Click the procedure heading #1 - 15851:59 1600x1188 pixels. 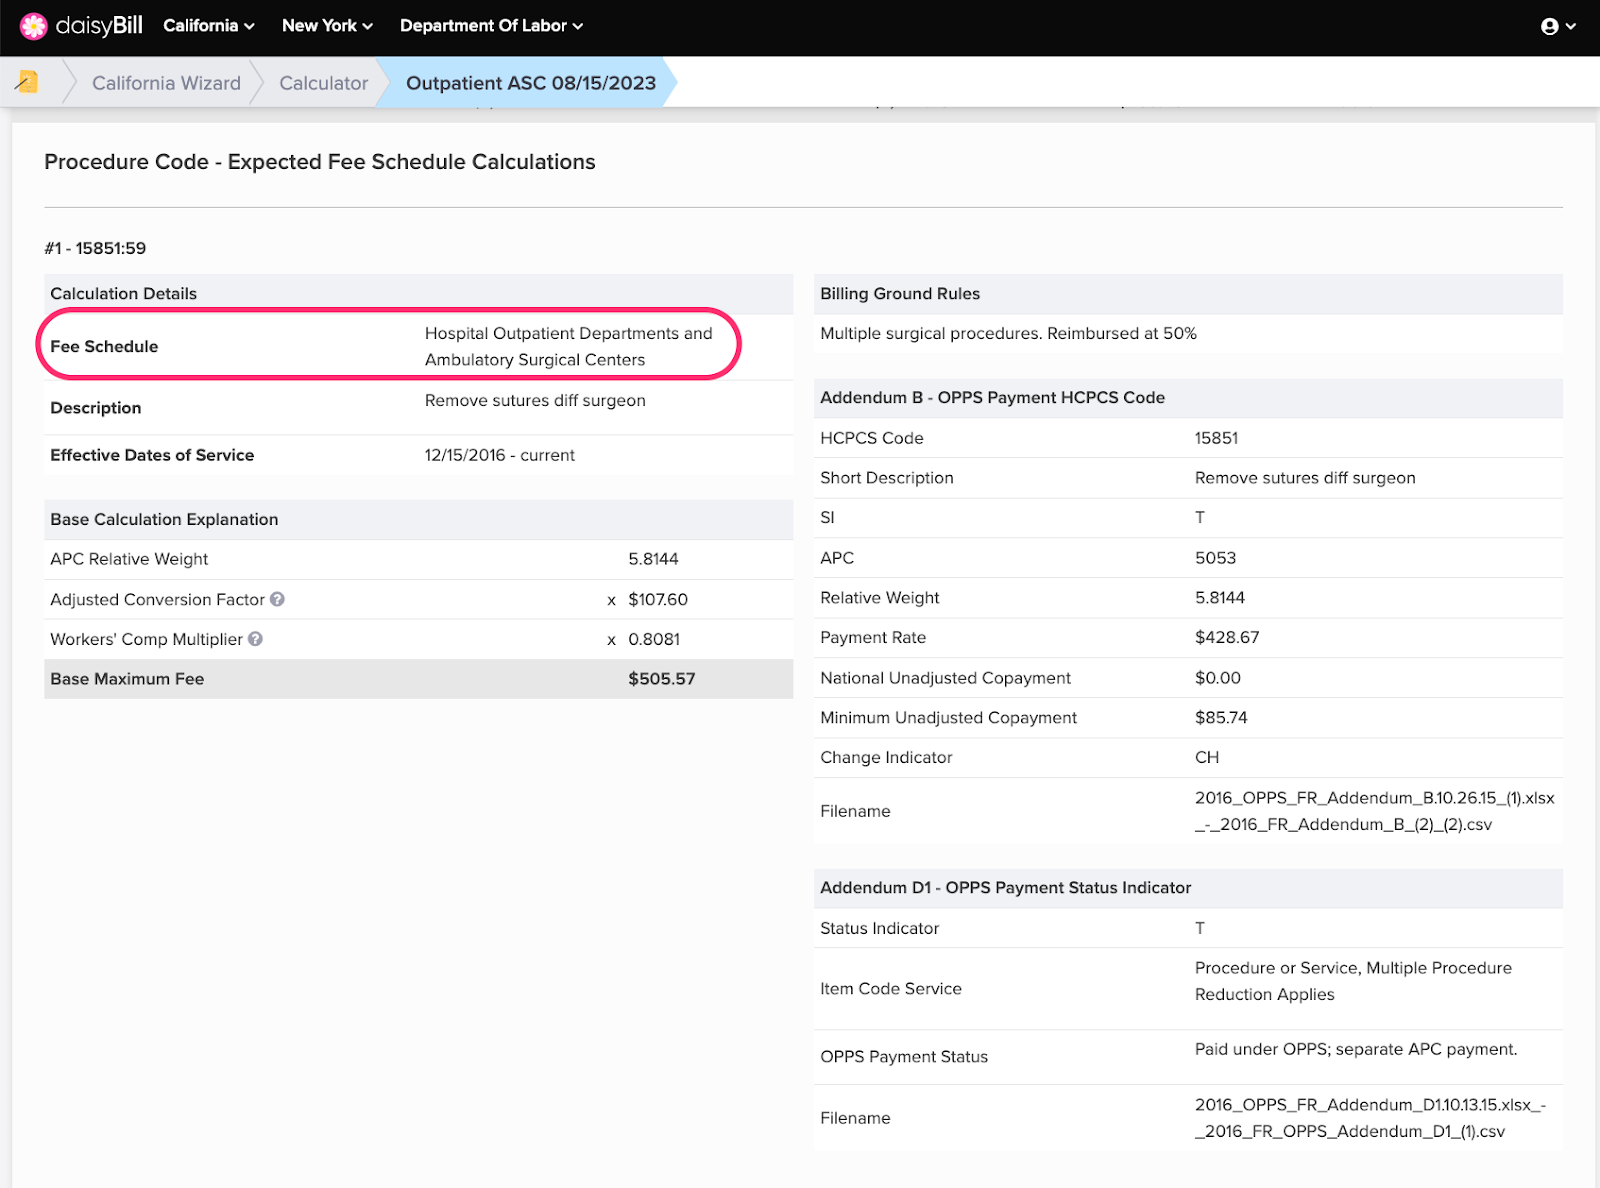tap(95, 248)
